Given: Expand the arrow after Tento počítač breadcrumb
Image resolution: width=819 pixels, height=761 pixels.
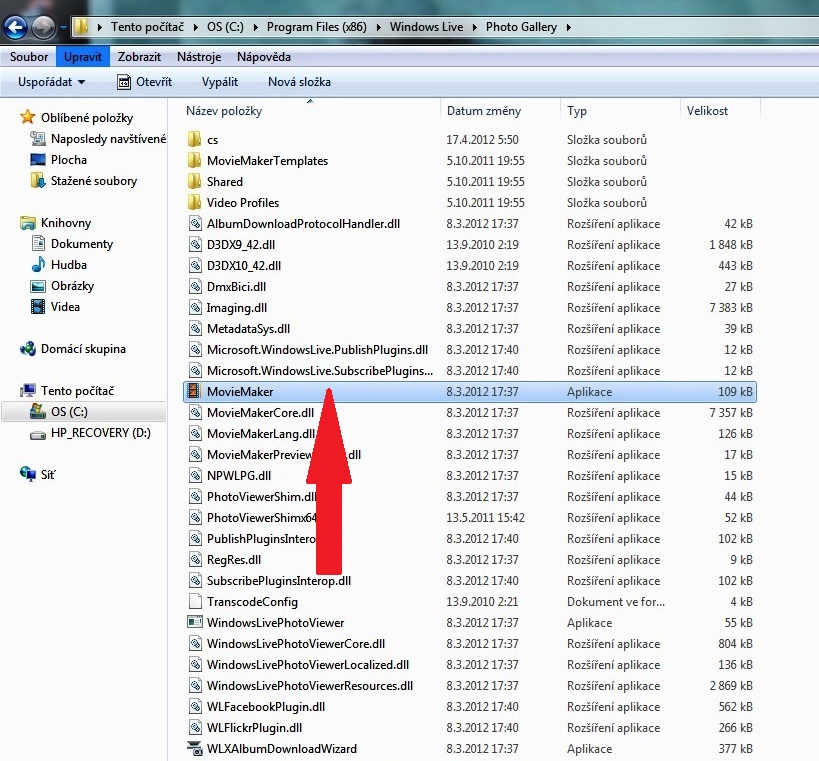Looking at the screenshot, I should (195, 27).
